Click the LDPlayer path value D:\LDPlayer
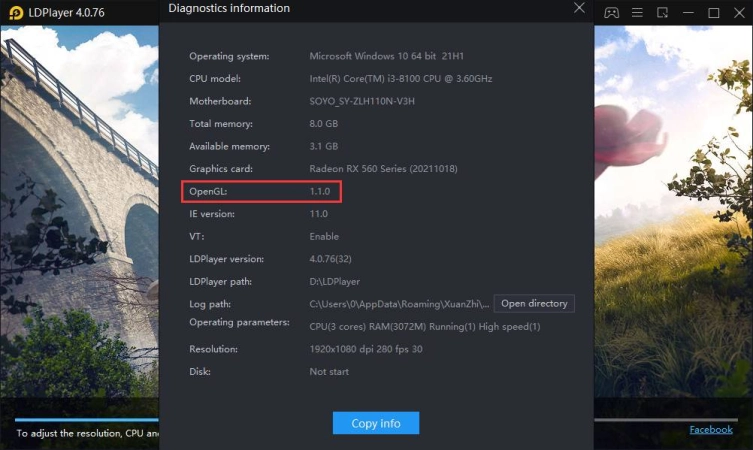The image size is (753, 450). click(x=334, y=281)
